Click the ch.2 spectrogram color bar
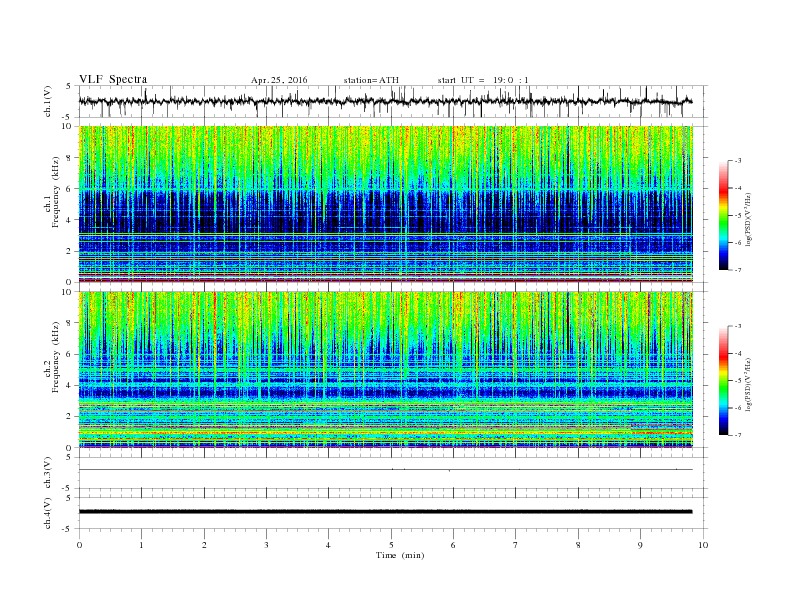The image size is (792, 612). (x=724, y=381)
